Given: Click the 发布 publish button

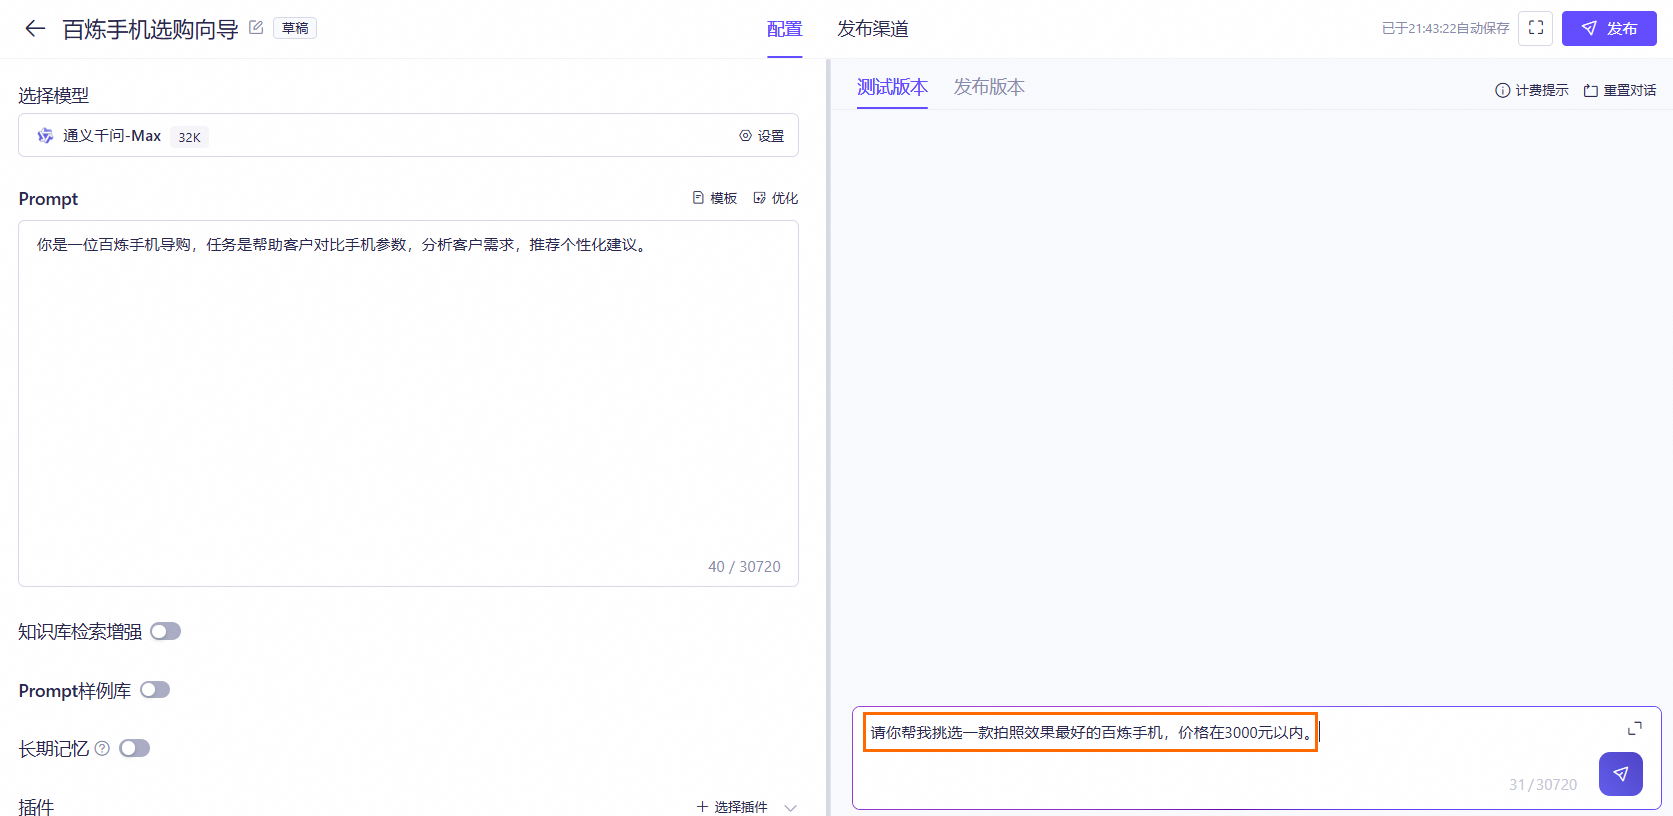Looking at the screenshot, I should coord(1609,28).
